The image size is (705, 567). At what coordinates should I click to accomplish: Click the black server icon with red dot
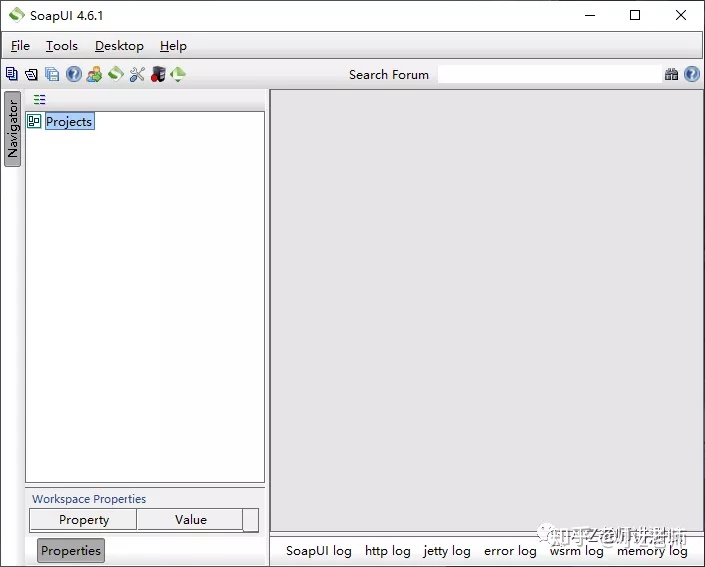158,74
